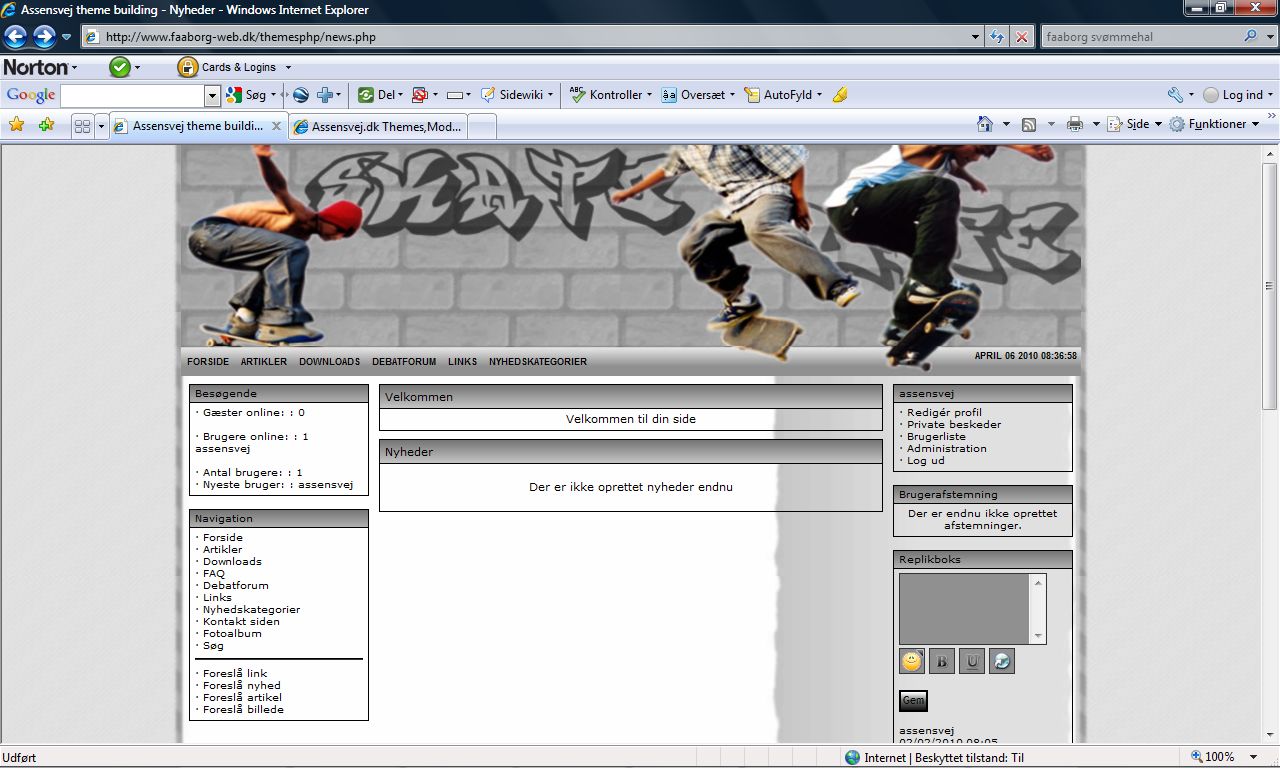Open Fotoalbum in the Navigation panel
Image resolution: width=1280 pixels, height=768 pixels.
(x=232, y=633)
